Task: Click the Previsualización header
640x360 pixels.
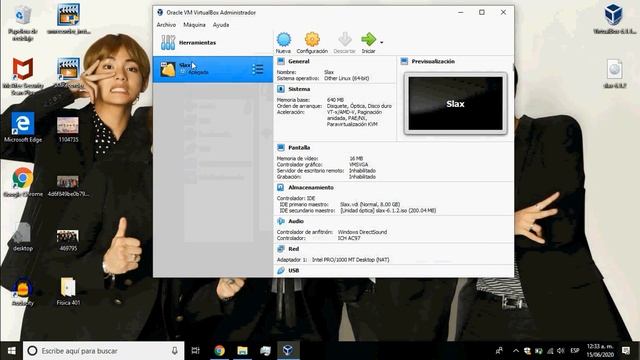Action: tap(433, 61)
